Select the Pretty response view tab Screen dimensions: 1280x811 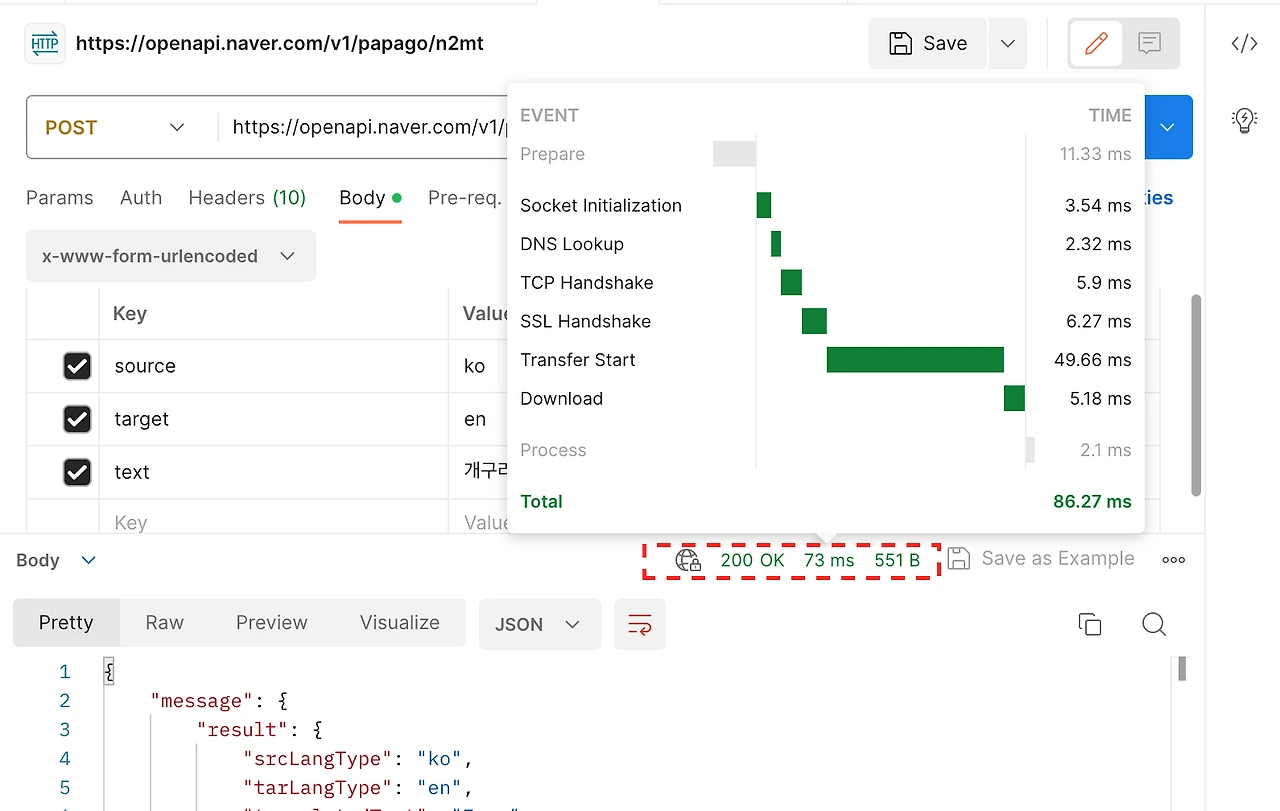pos(66,623)
